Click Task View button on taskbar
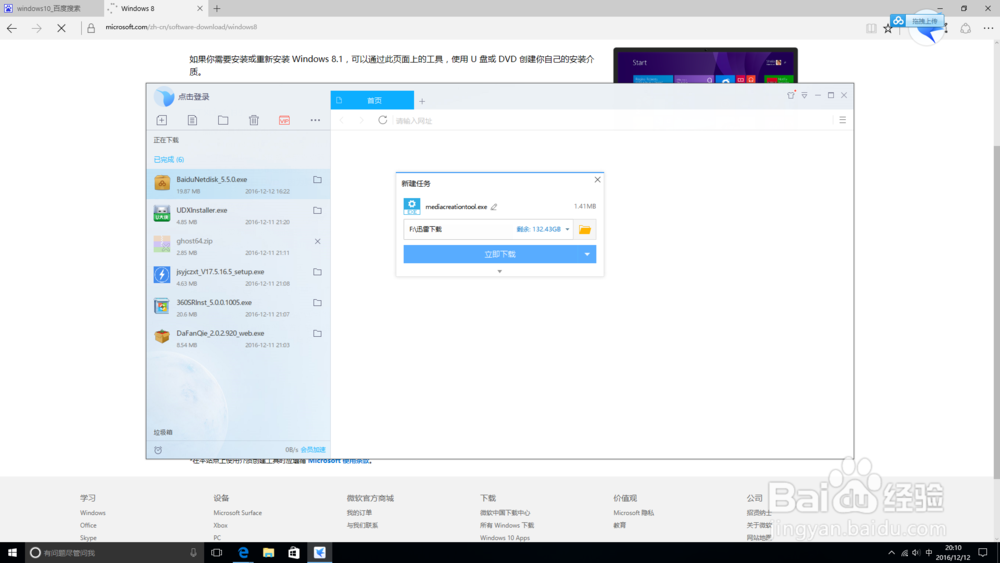The width and height of the screenshot is (1000, 563). pyautogui.click(x=217, y=552)
